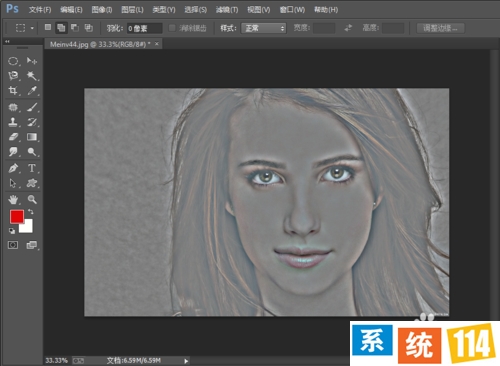Open the 图像(I) menu
The image size is (500, 366).
[x=102, y=10]
